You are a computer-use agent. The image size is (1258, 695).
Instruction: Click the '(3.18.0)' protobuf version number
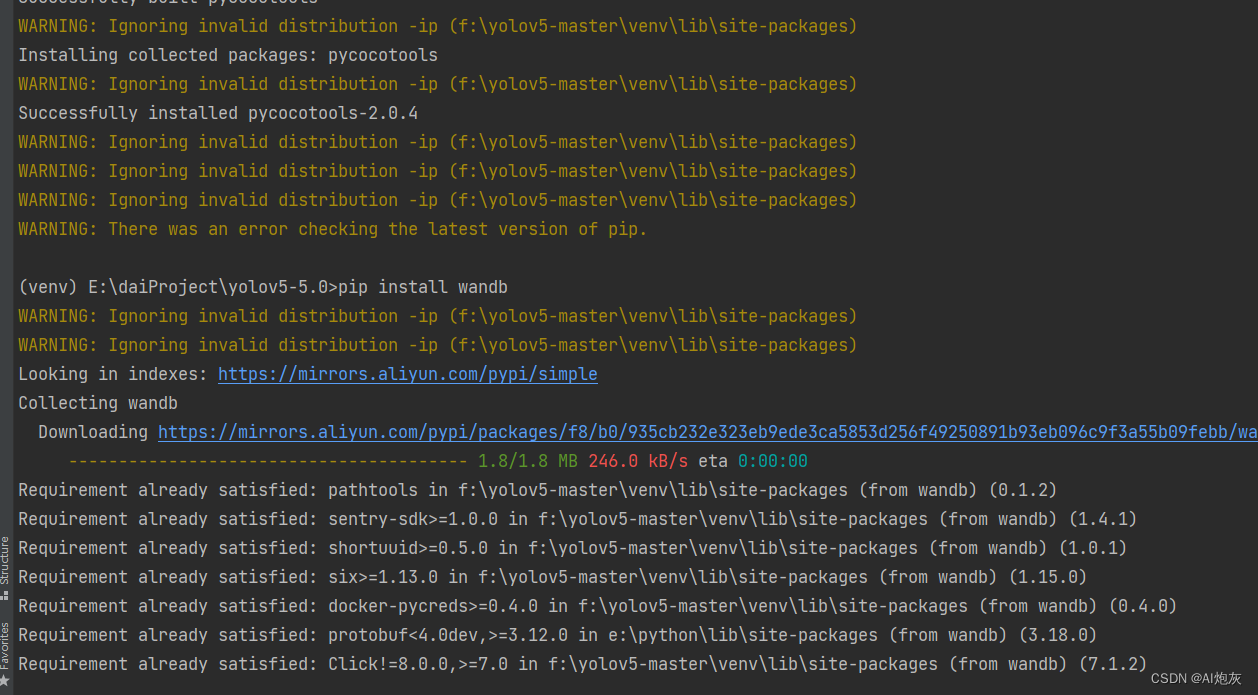pos(1058,635)
